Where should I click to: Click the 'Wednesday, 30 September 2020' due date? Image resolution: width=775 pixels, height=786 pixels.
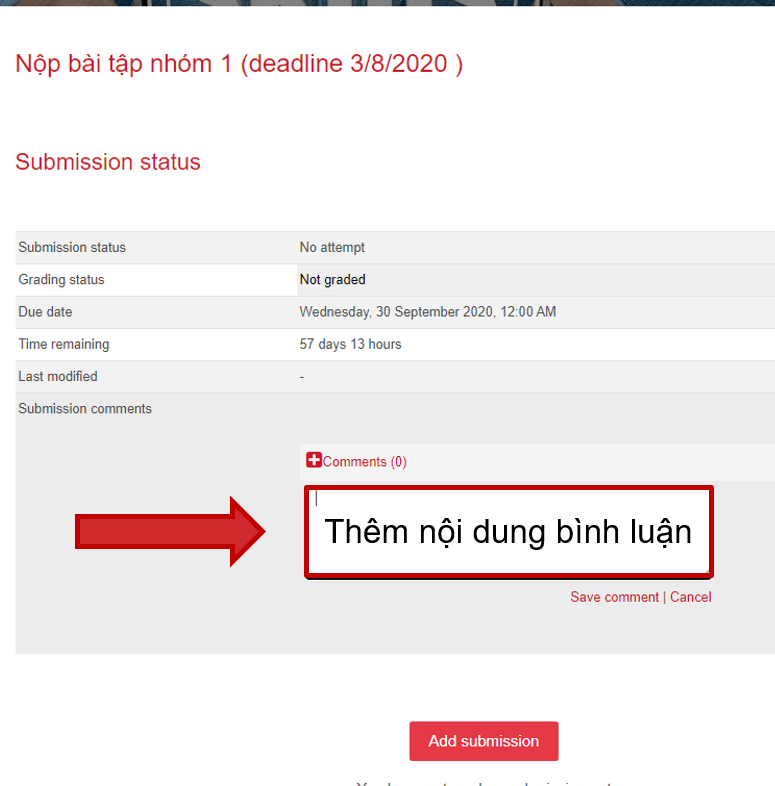pyautogui.click(x=427, y=312)
